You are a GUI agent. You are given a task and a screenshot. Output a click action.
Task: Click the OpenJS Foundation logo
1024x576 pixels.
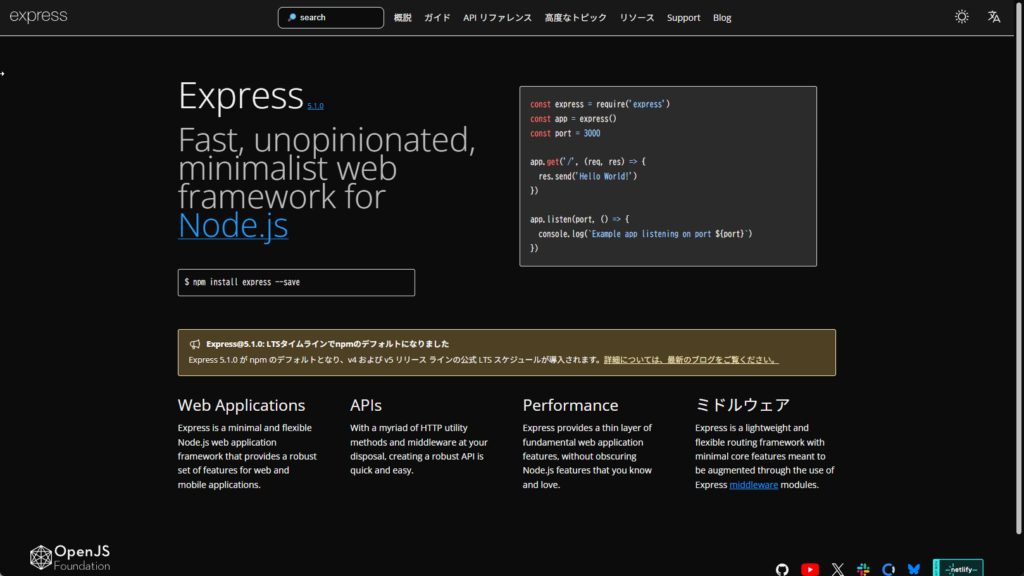(70, 558)
